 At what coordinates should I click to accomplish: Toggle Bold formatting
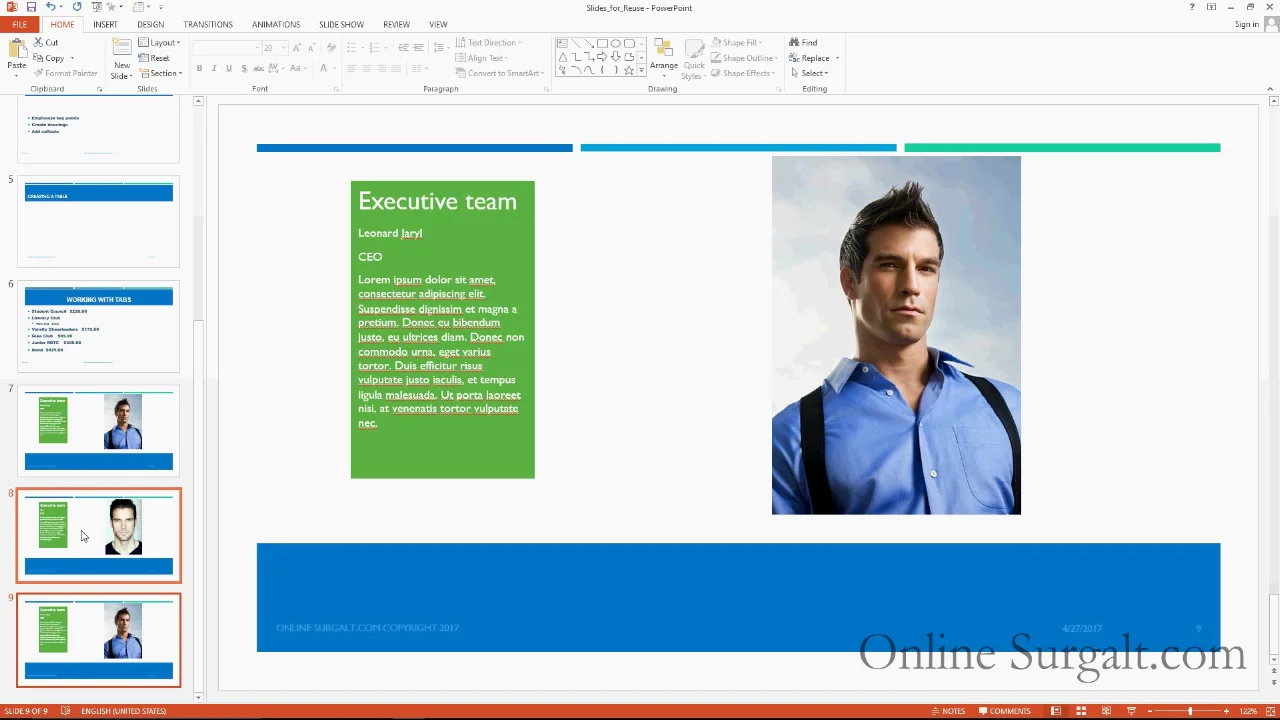pos(199,68)
